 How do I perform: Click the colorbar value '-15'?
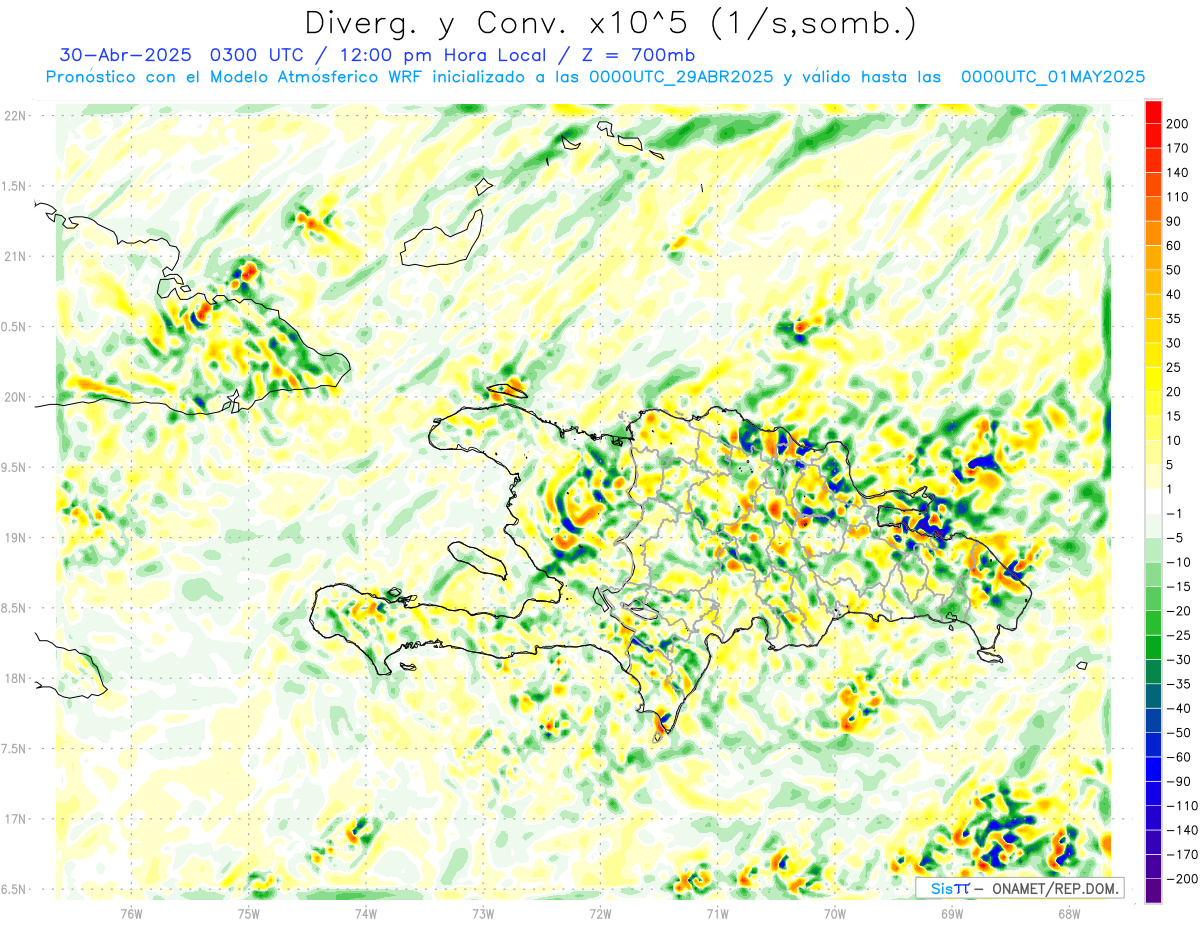[x=1178, y=587]
